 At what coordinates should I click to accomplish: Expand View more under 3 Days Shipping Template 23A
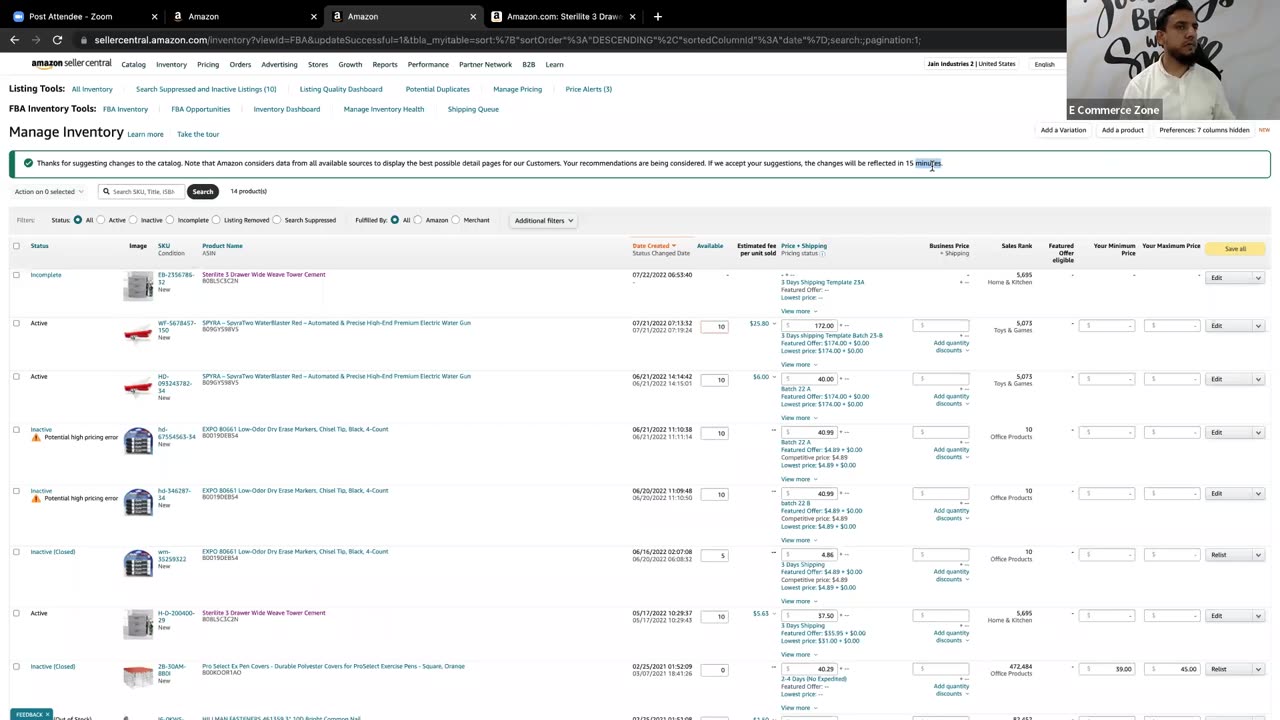[798, 311]
